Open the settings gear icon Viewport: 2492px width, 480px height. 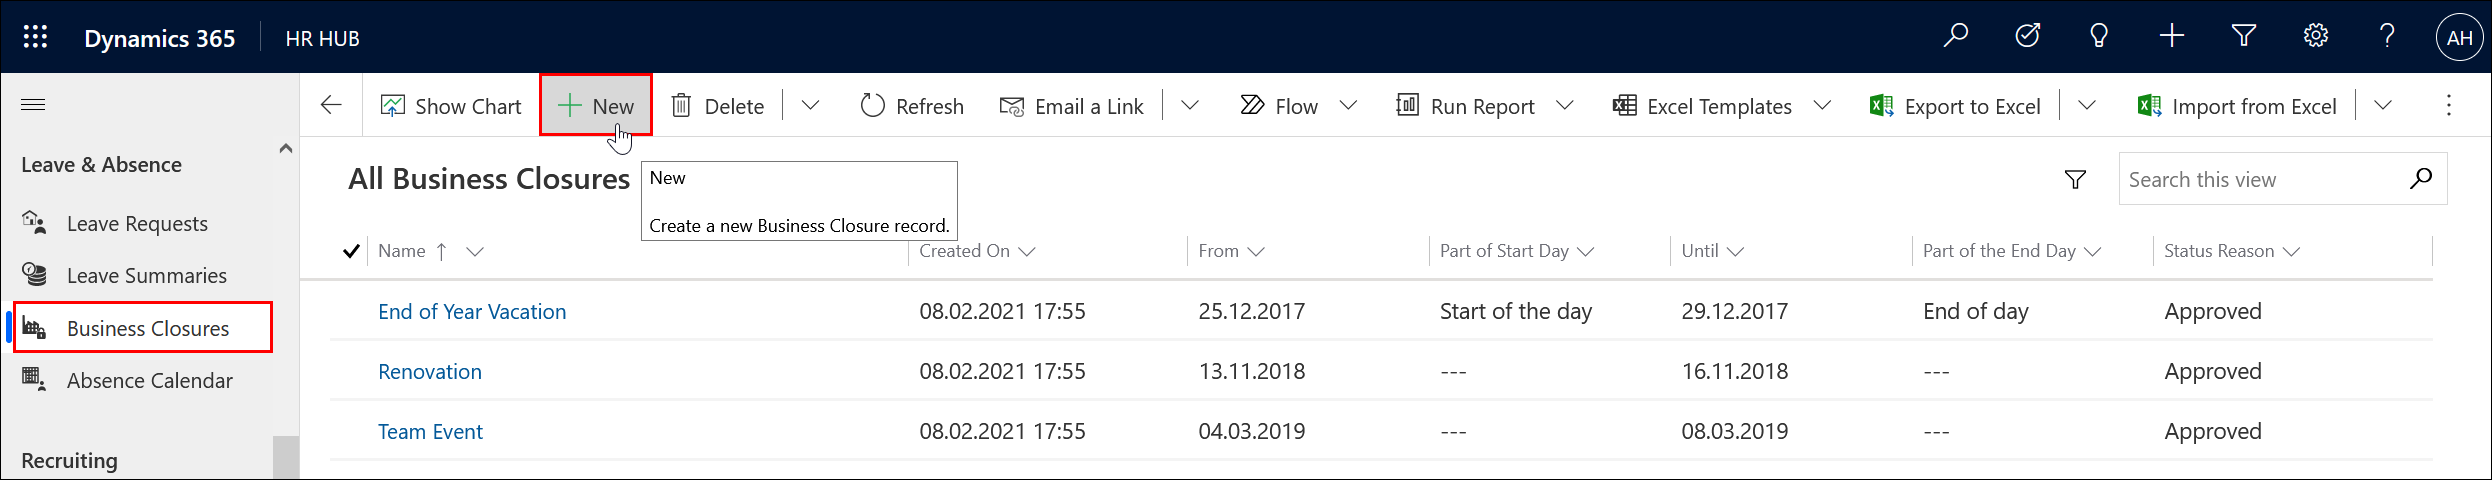point(2315,37)
